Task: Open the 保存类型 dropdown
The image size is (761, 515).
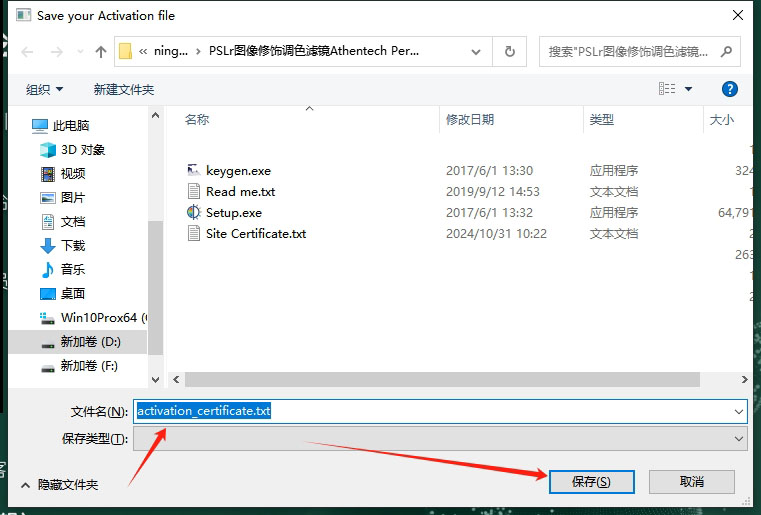Action: [440, 439]
